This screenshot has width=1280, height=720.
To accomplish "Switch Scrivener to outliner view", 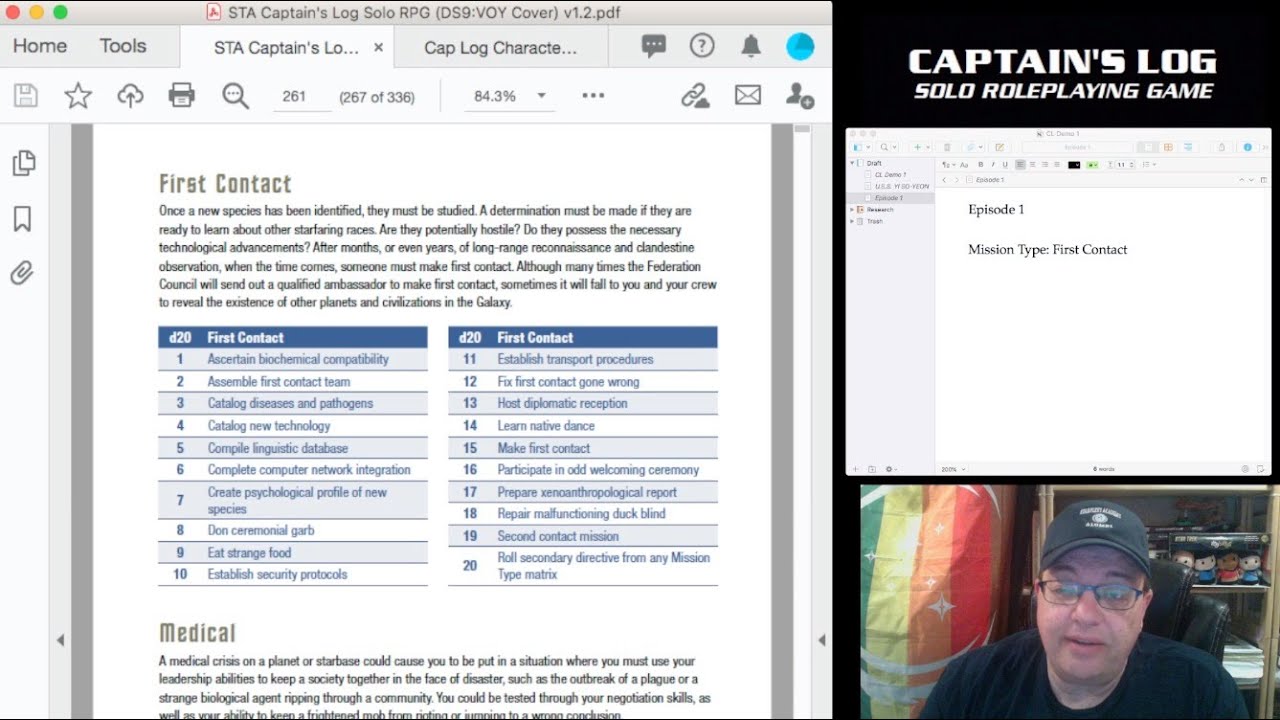I will click(x=1188, y=147).
